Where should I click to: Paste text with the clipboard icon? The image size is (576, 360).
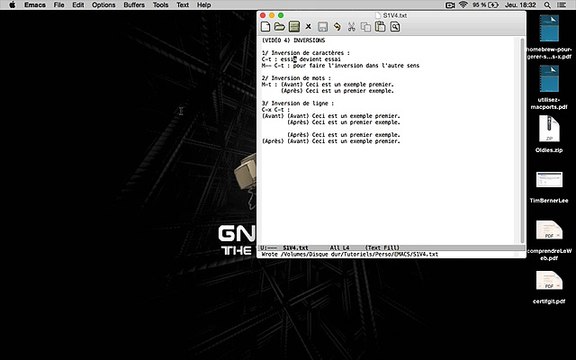[x=380, y=27]
